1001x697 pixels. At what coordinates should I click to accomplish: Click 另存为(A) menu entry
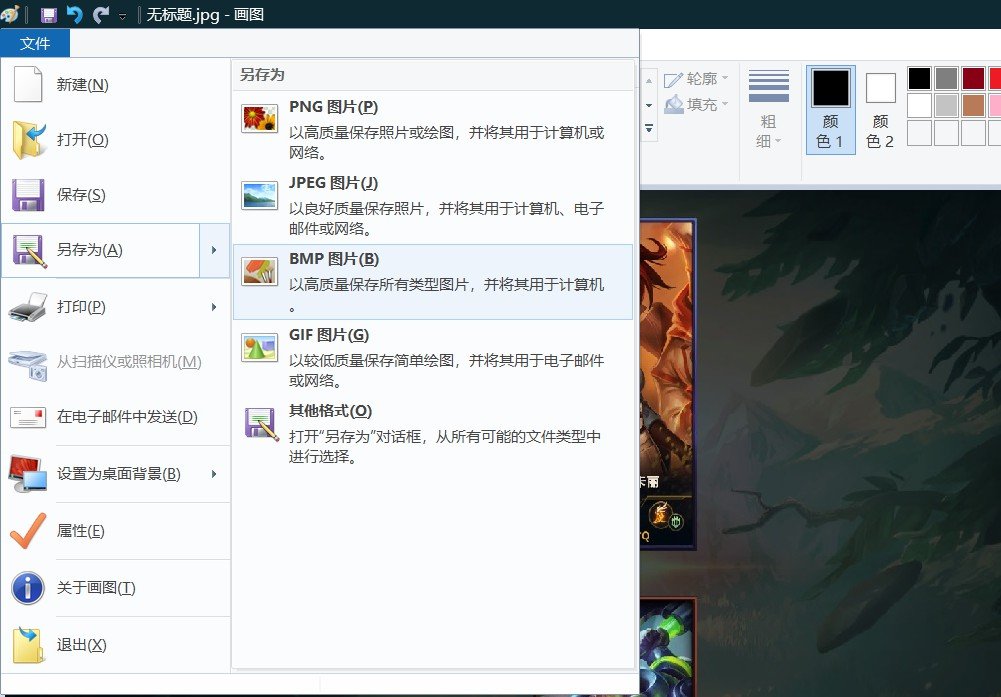(101, 250)
